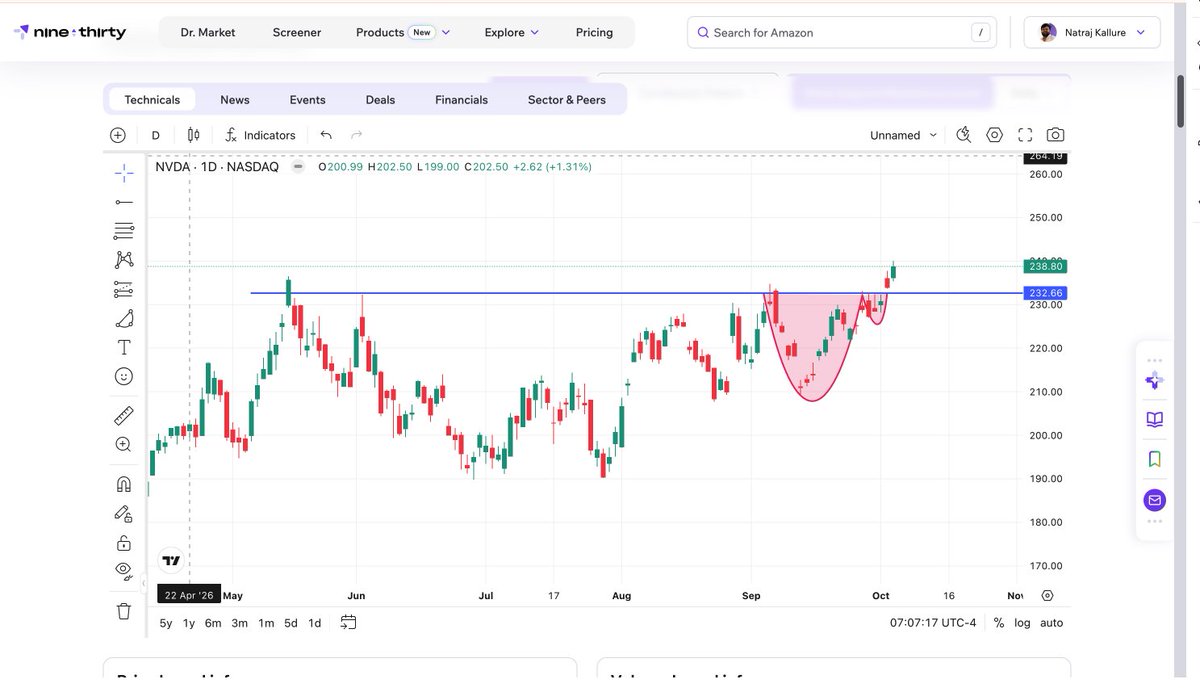Open the Fibonacci retracement tool group
Image resolution: width=1200 pixels, height=692 pixels.
[x=124, y=231]
